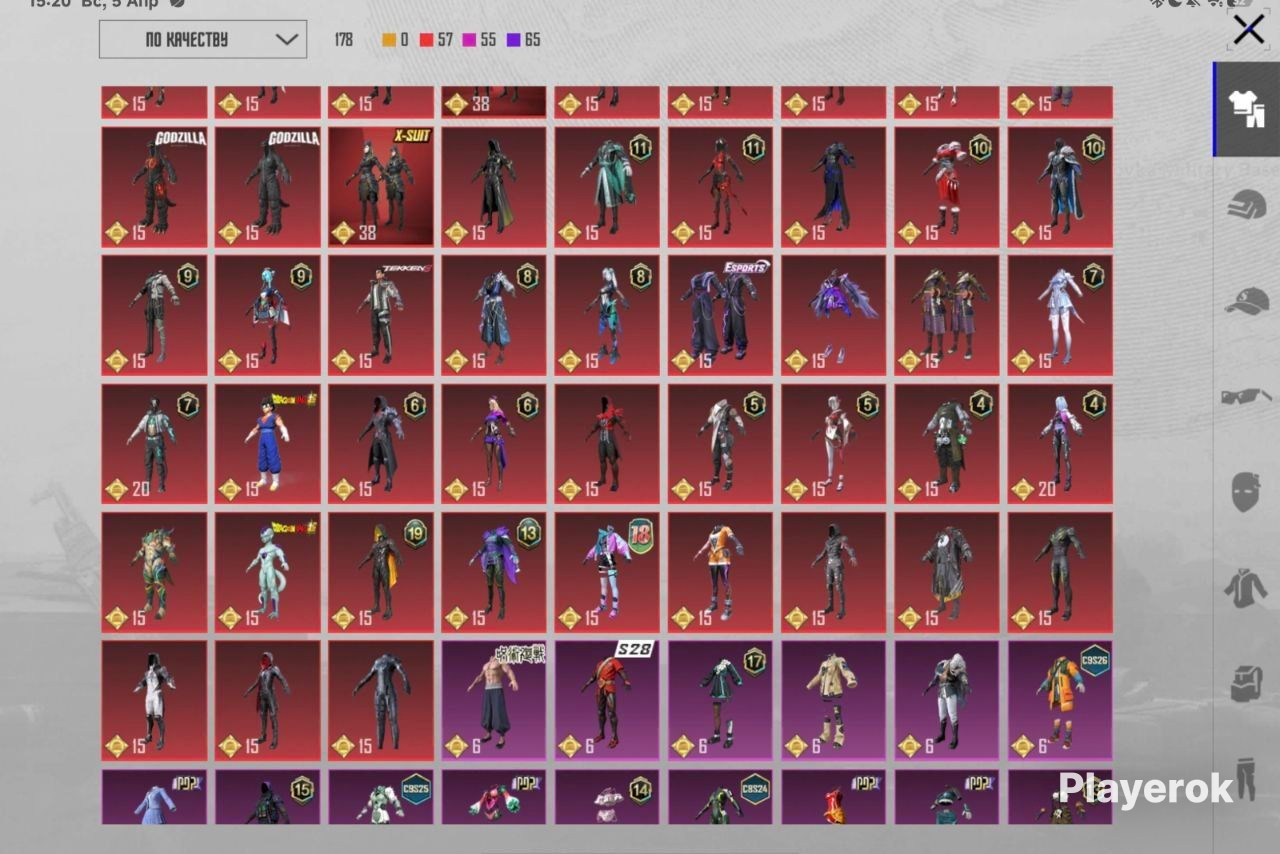The image size is (1280, 854).
Task: Select the gold-green armored outfit
Action: coord(154,573)
